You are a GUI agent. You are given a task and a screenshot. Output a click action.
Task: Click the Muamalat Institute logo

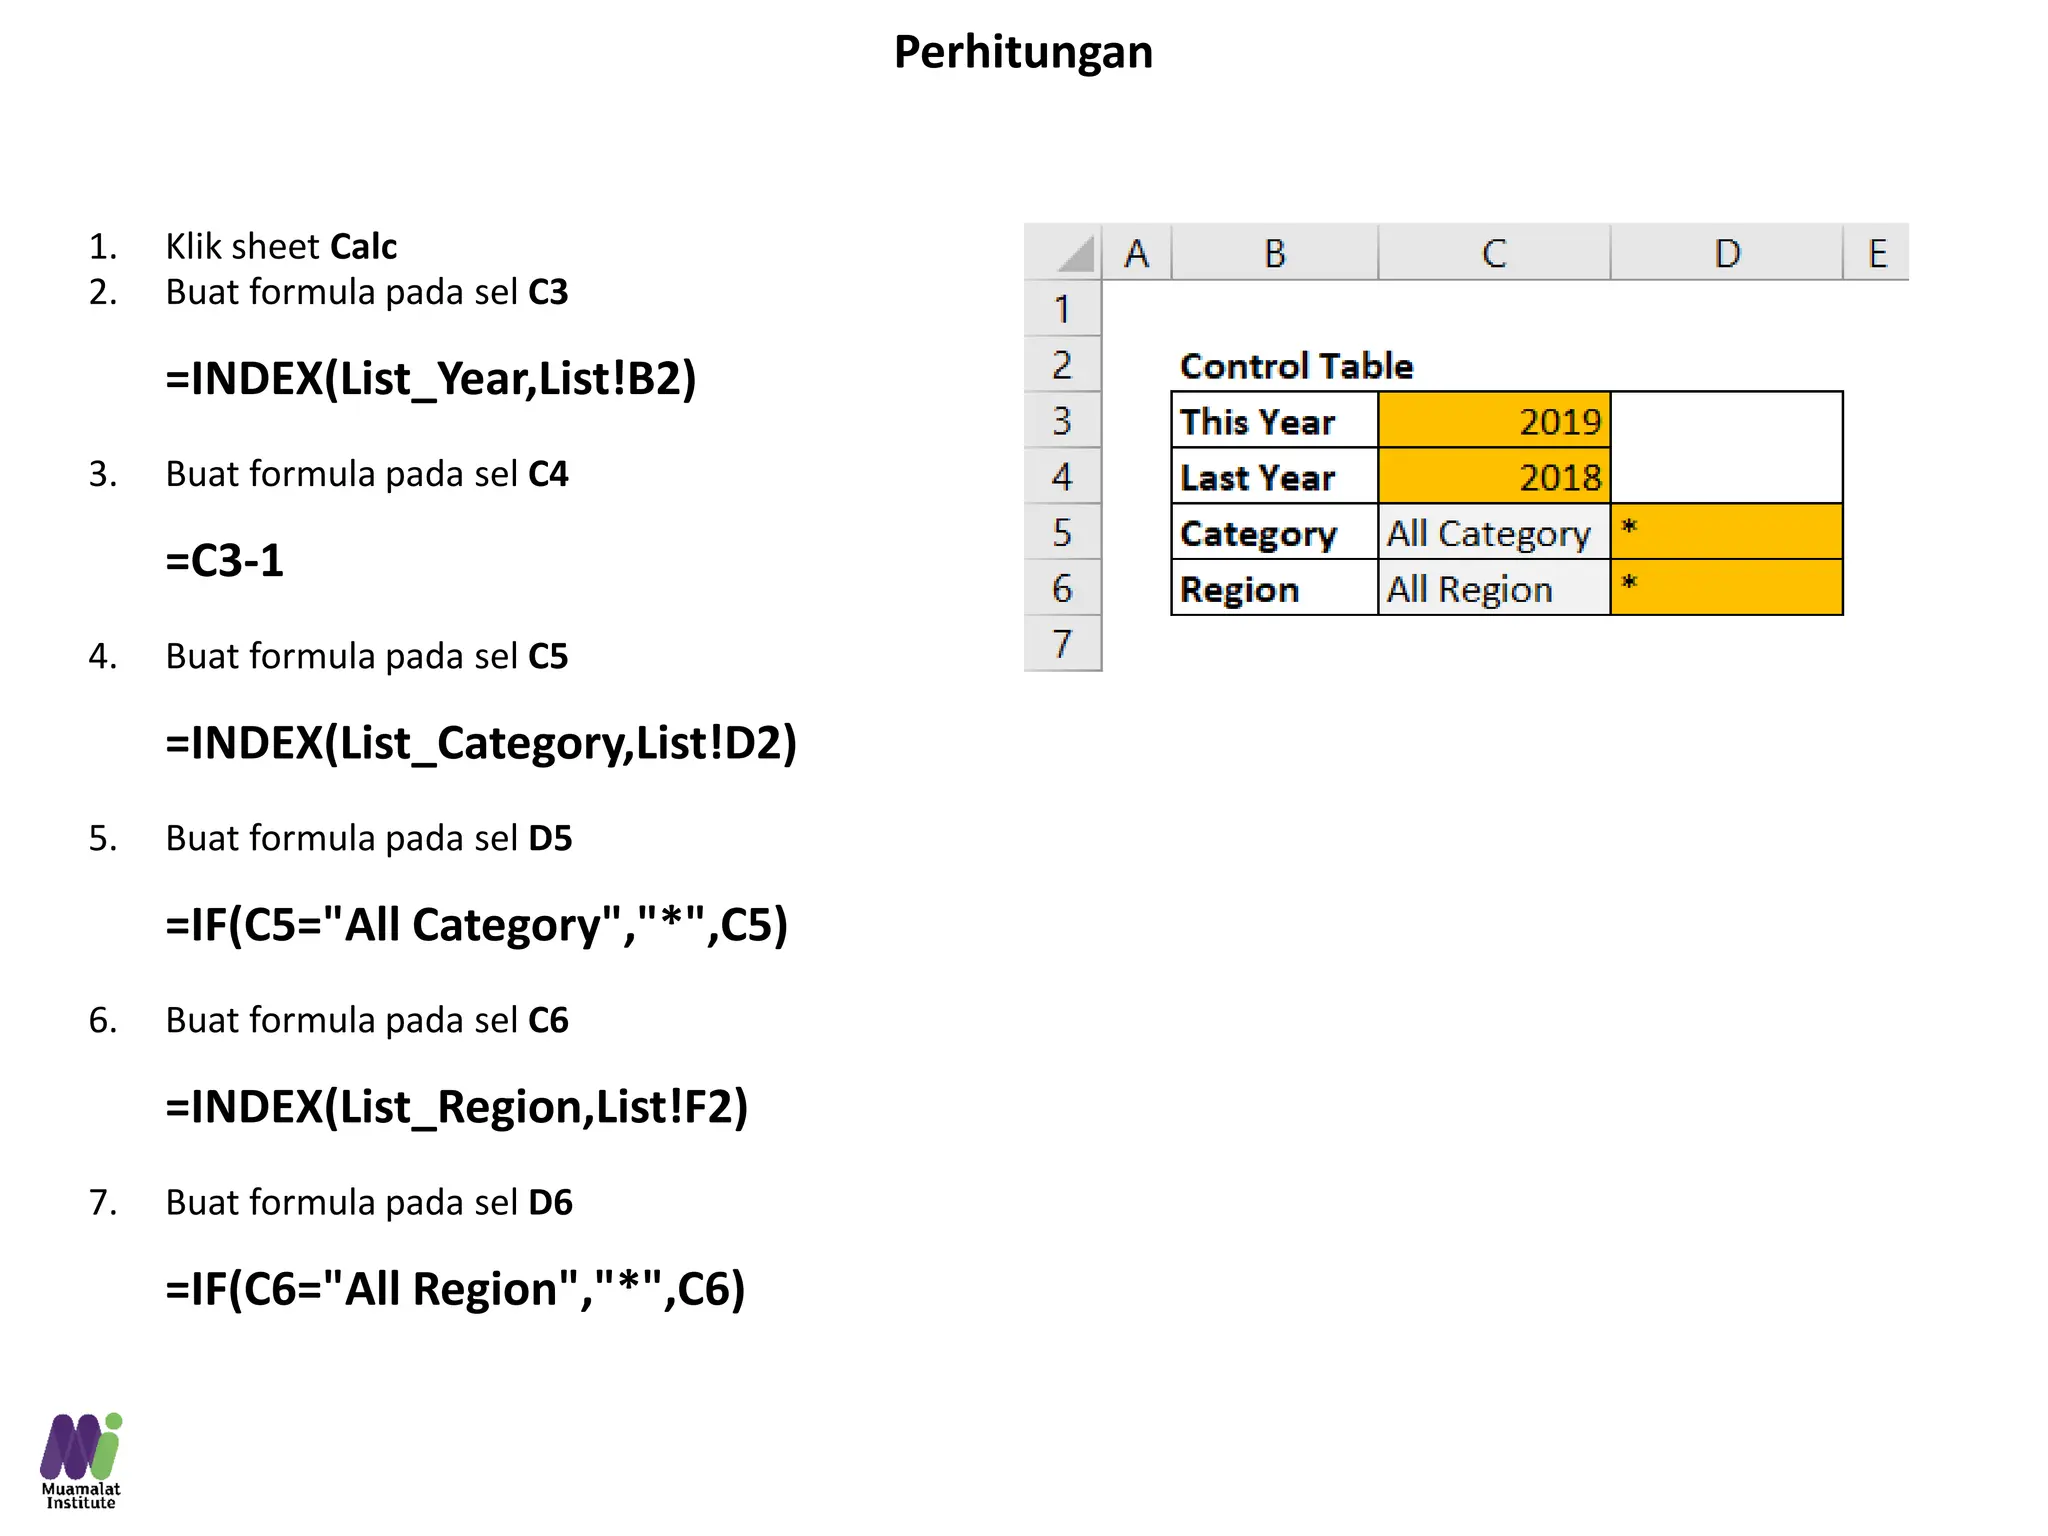click(x=81, y=1460)
